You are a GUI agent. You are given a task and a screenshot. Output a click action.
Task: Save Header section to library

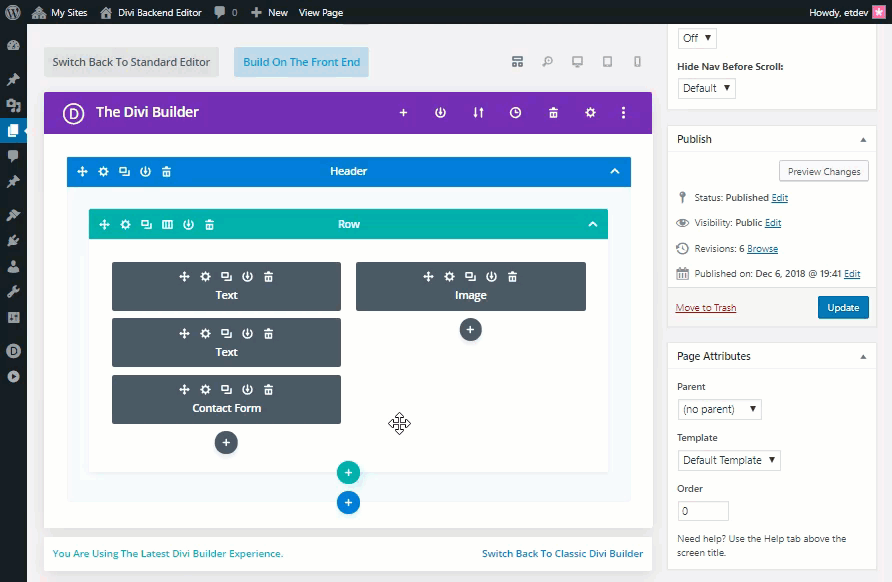(145, 171)
